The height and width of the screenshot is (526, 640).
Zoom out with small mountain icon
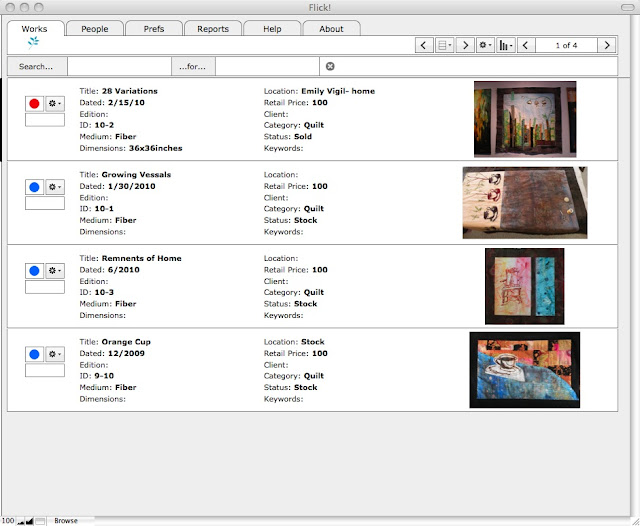pyautogui.click(x=21, y=522)
